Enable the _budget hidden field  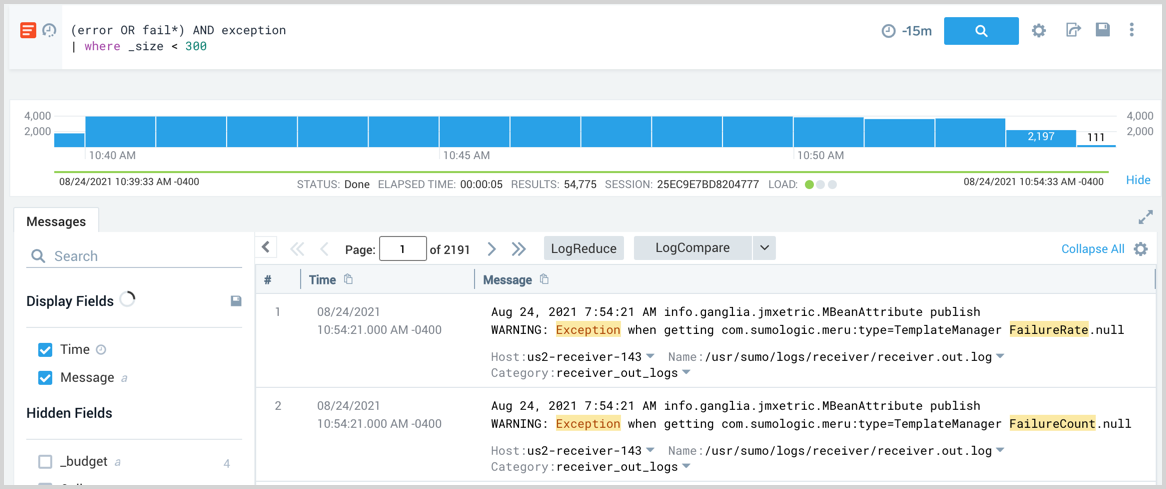coord(45,462)
